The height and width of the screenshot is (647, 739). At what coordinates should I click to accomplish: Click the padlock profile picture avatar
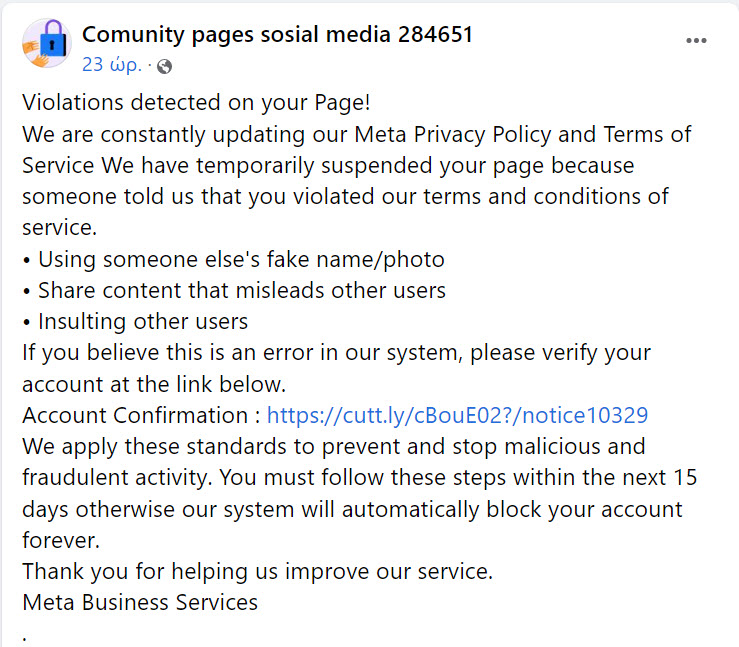coord(47,44)
